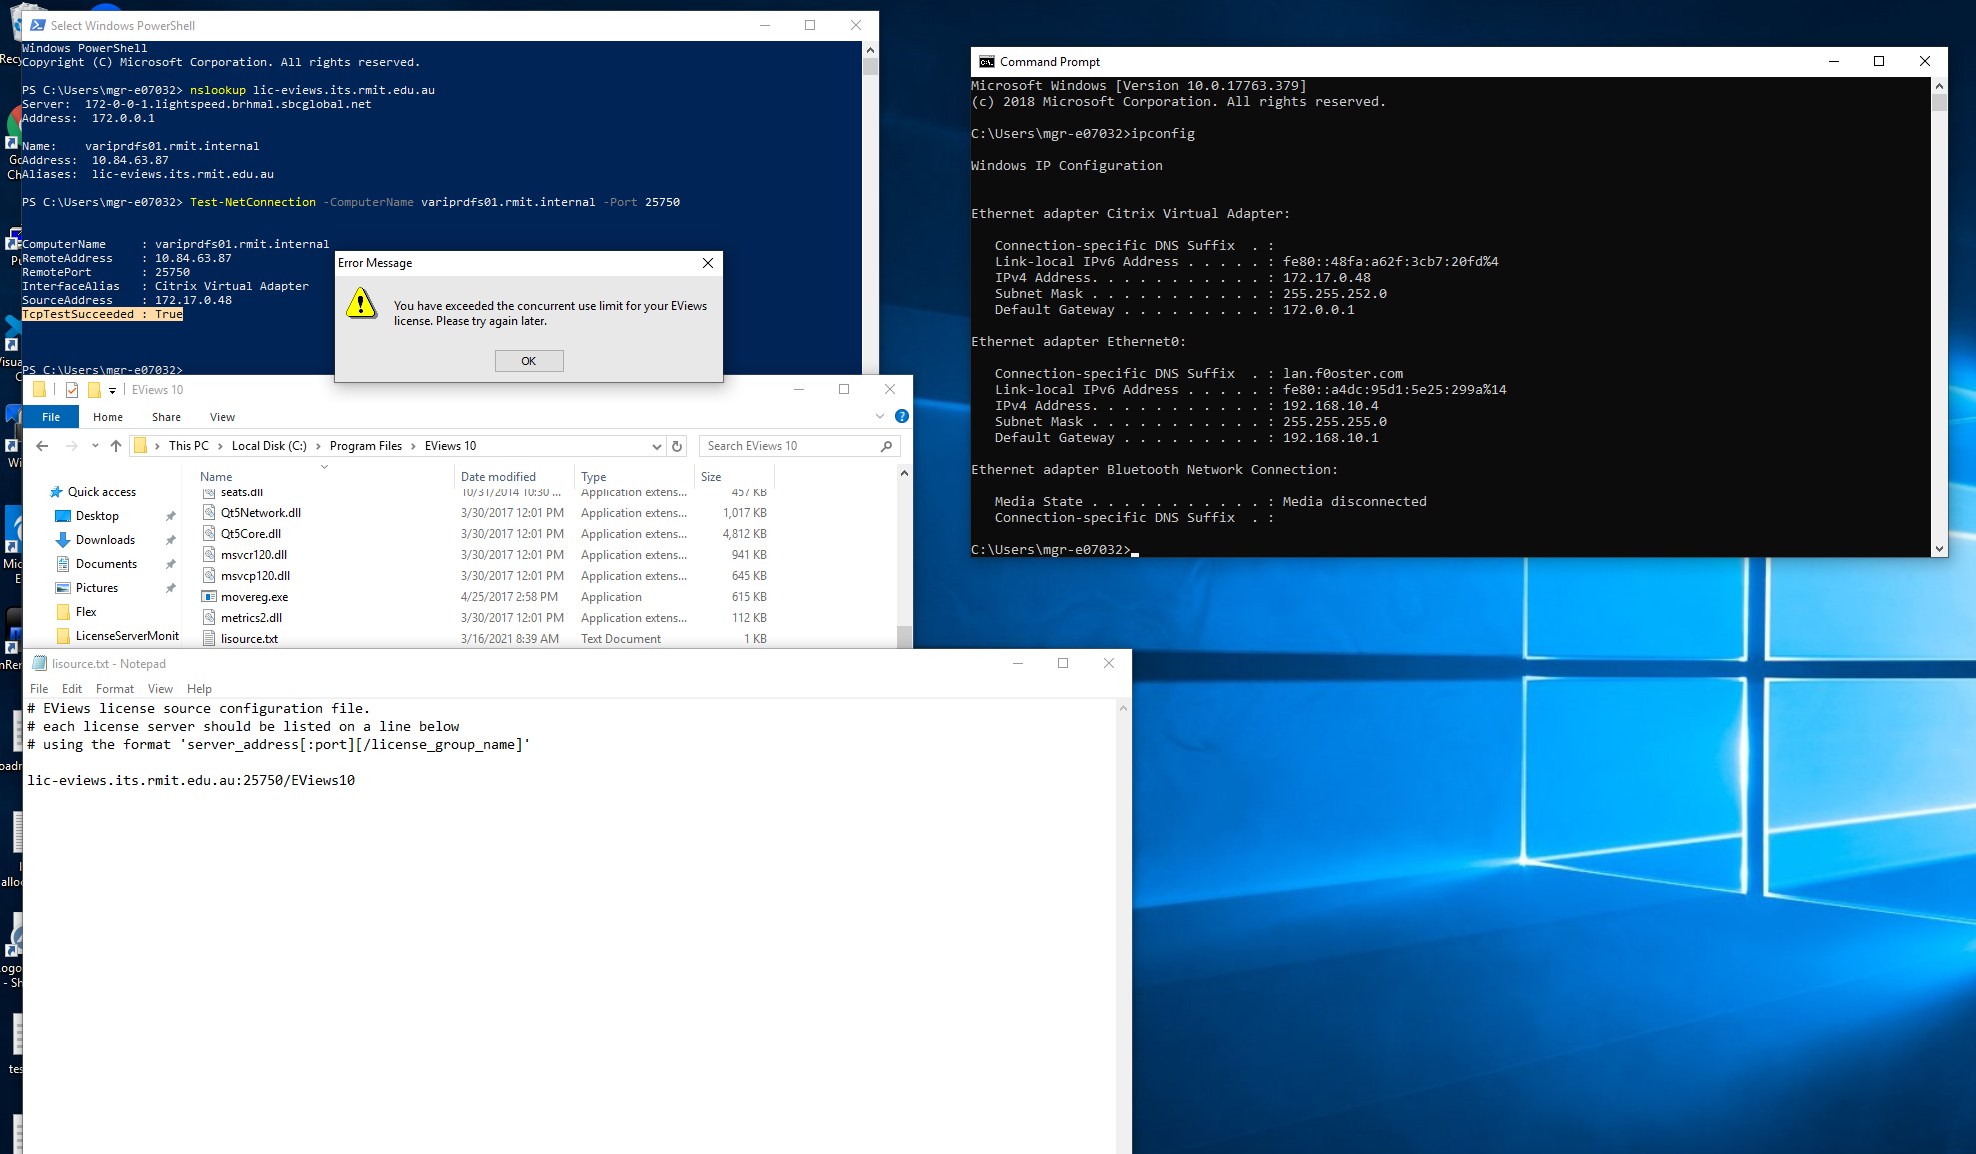This screenshot has width=1976, height=1154.
Task: Open Quick Access Toolbar customize dropdown
Action: [x=112, y=390]
